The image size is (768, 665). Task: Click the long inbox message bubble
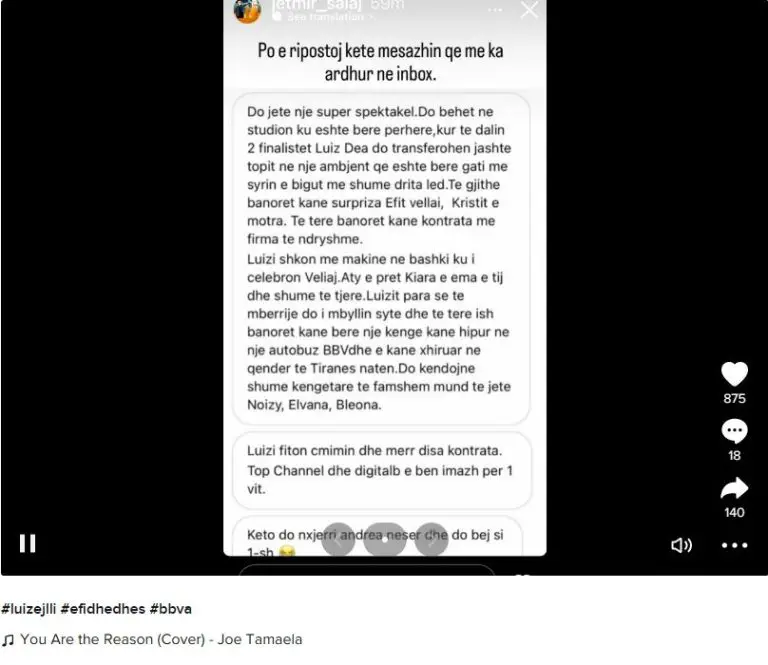[x=381, y=259]
